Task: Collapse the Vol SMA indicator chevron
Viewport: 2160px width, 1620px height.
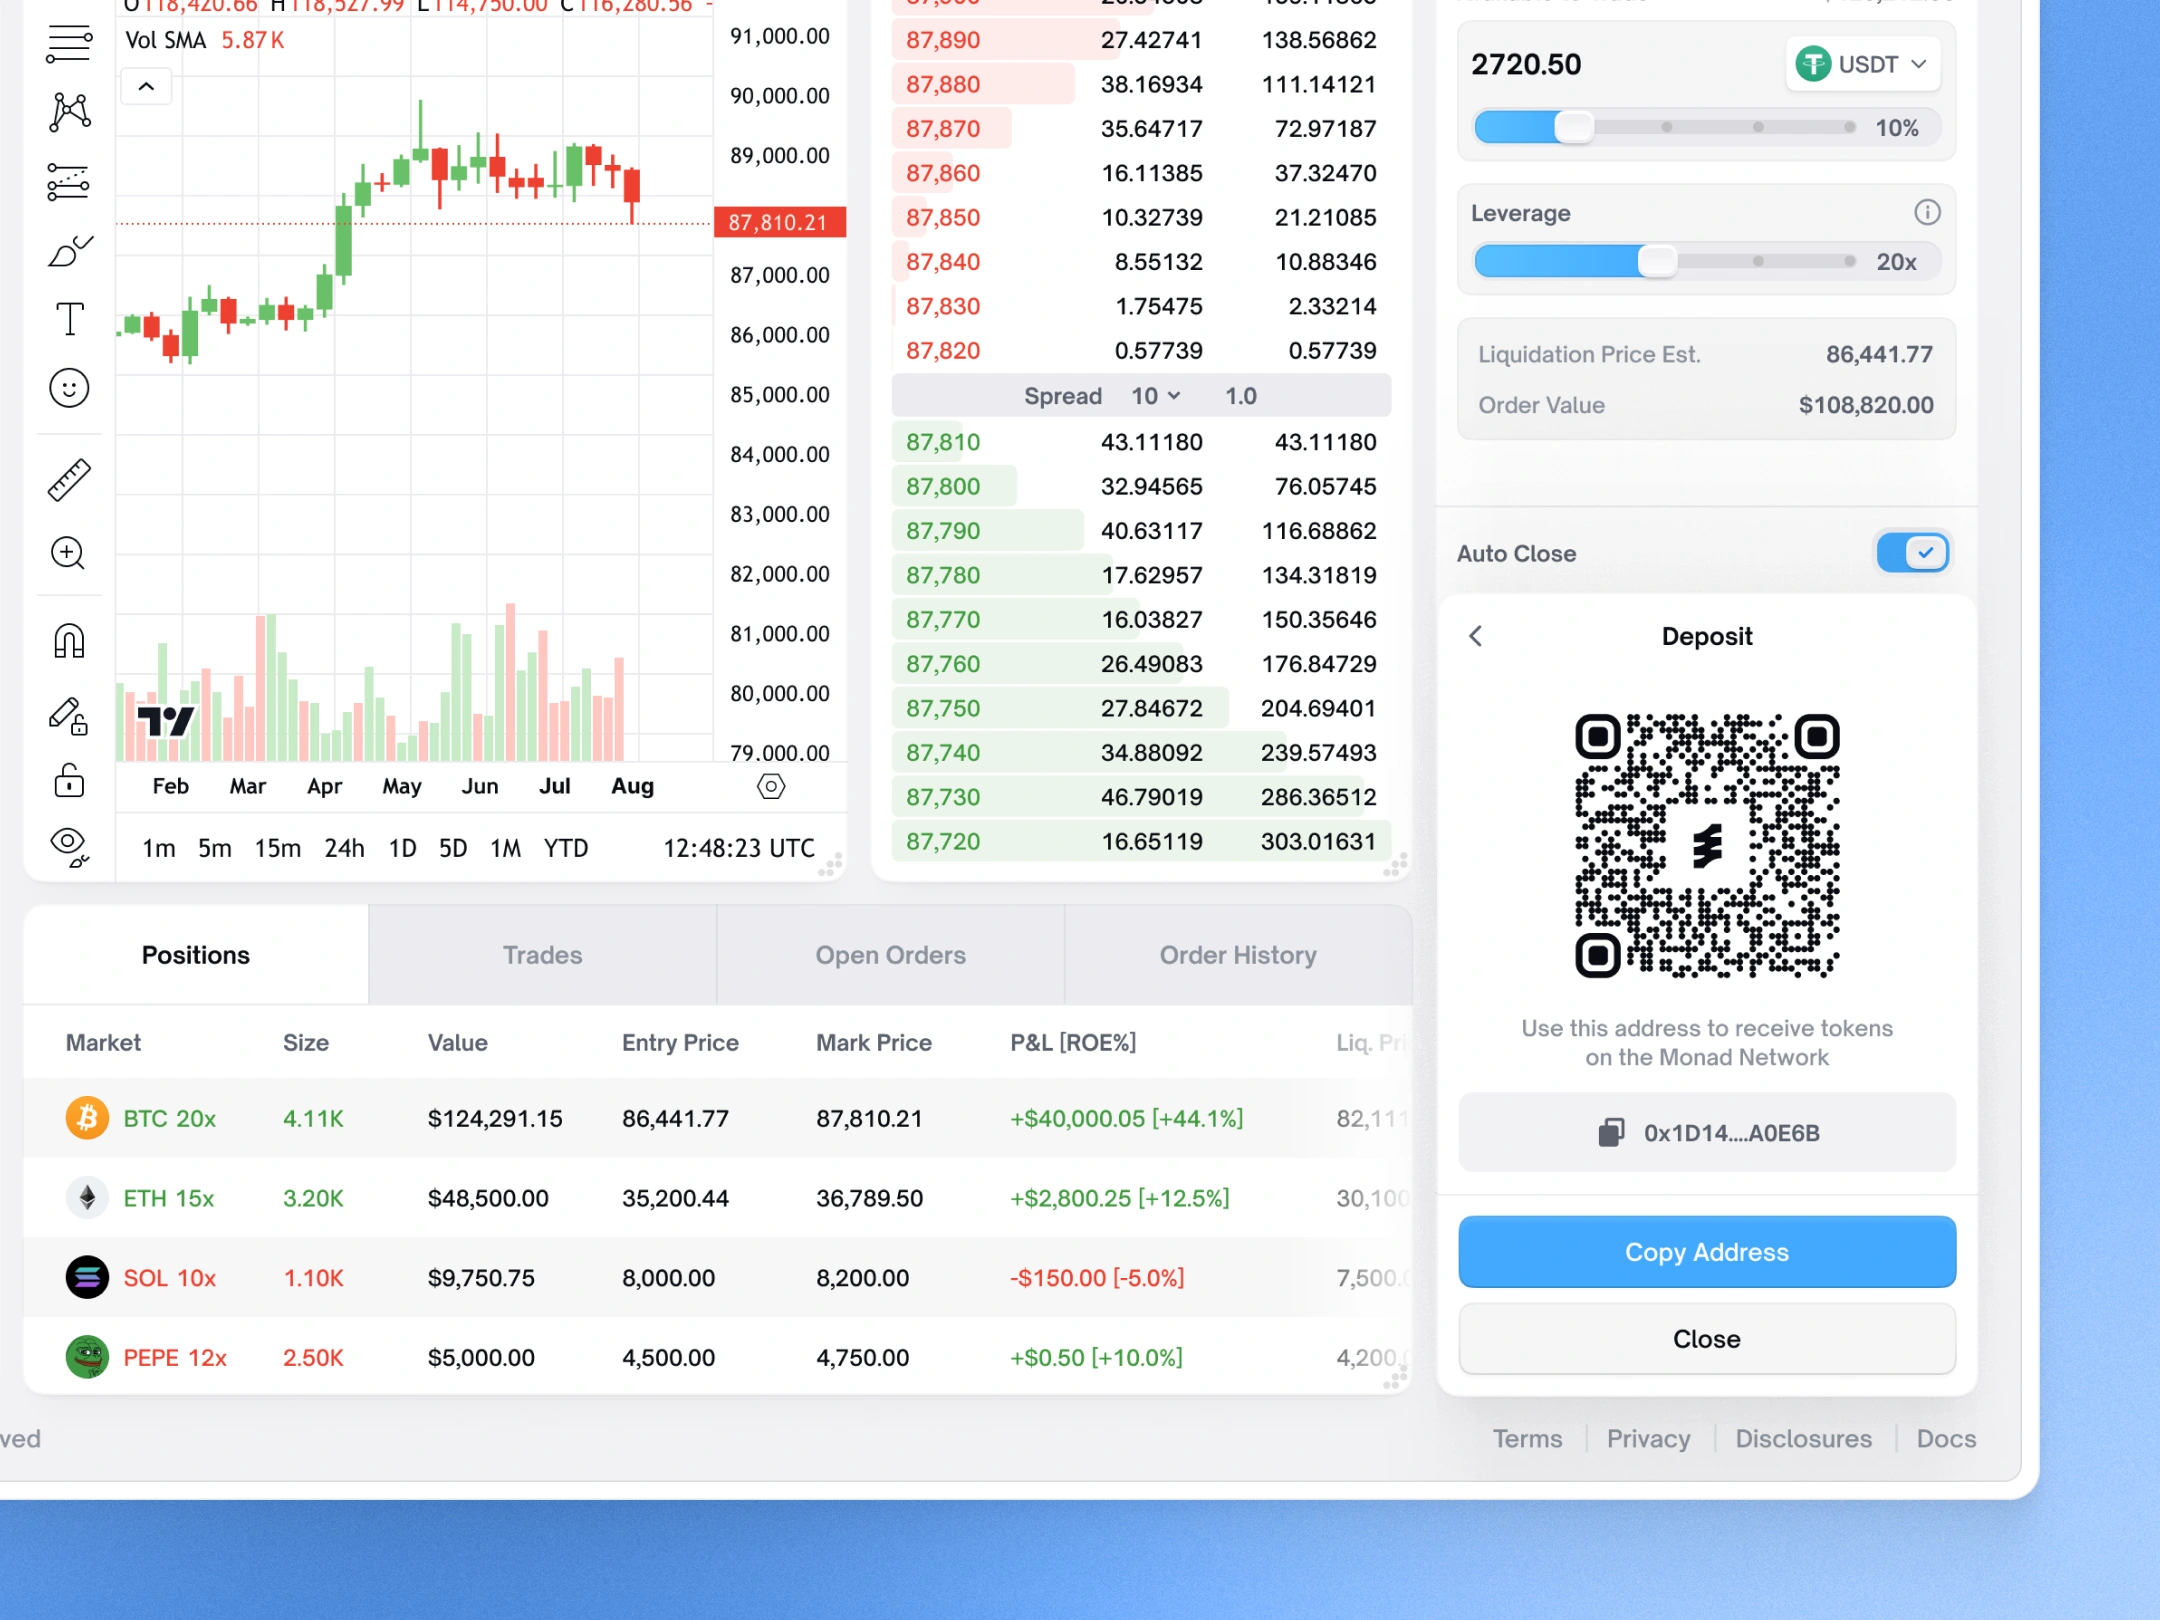Action: 146,87
